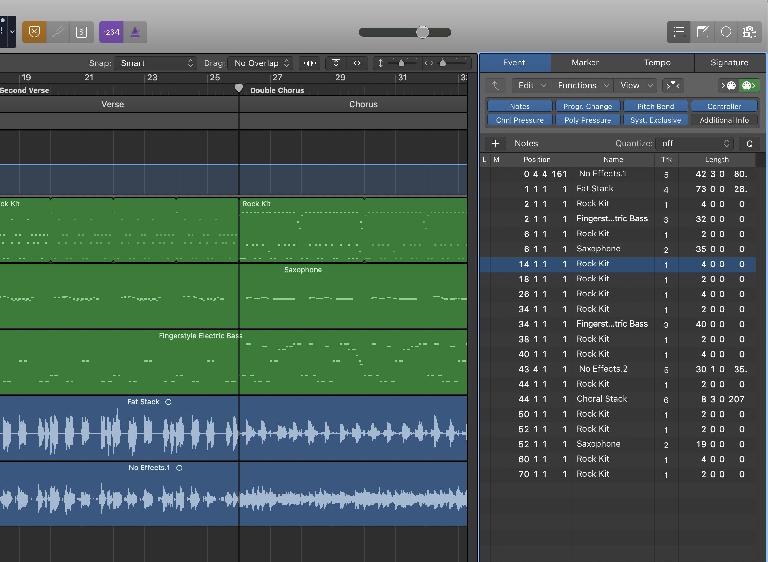The width and height of the screenshot is (768, 562).
Task: Click the Length column header
Action: click(717, 160)
